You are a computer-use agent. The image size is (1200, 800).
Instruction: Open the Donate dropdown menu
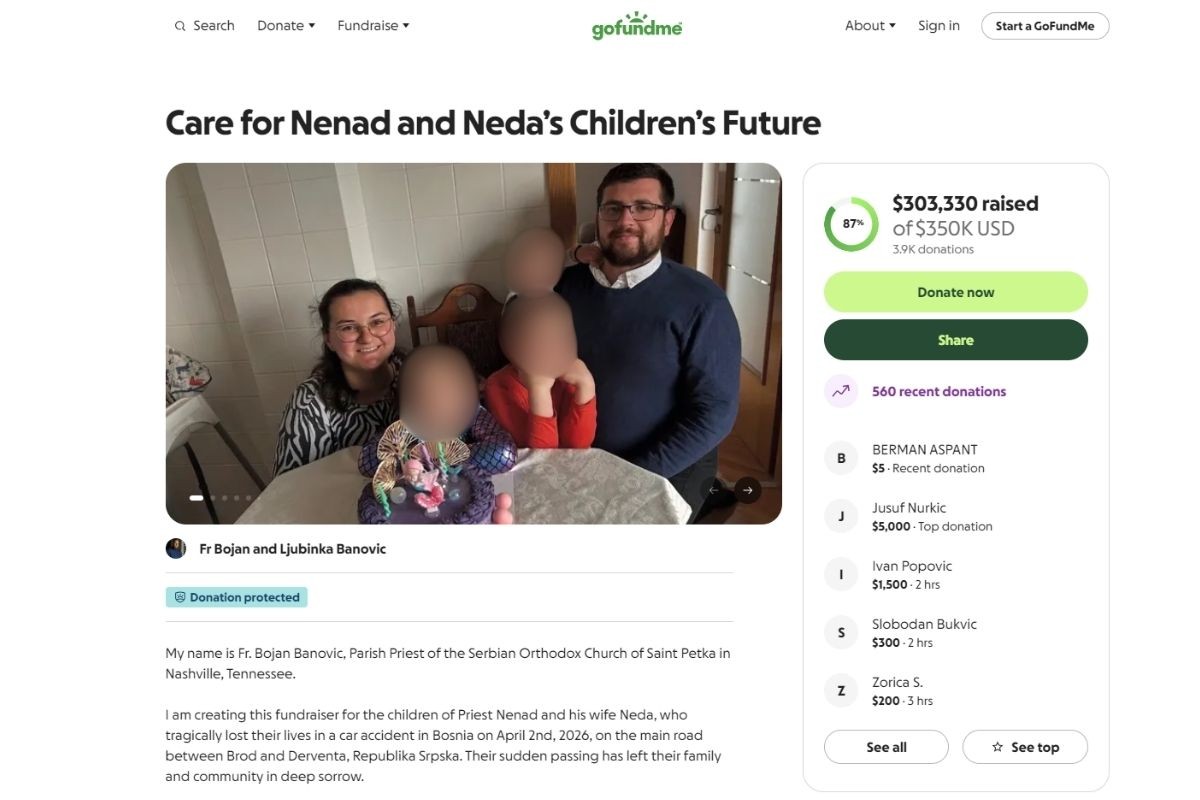coord(286,26)
